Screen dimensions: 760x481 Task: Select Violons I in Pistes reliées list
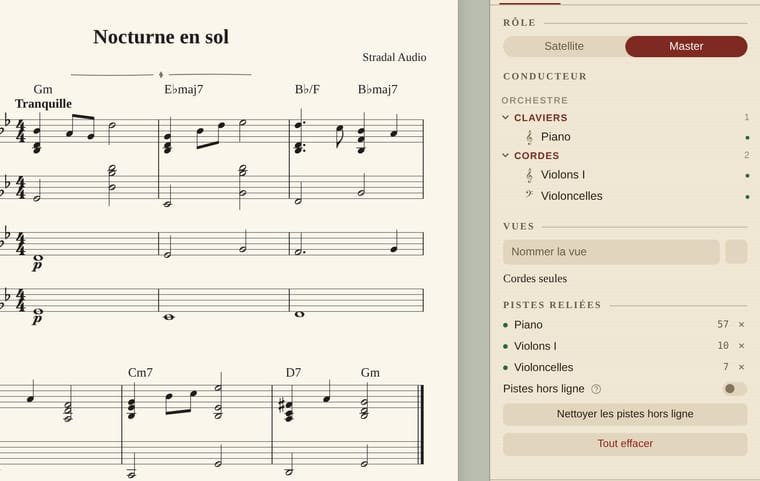tap(535, 346)
